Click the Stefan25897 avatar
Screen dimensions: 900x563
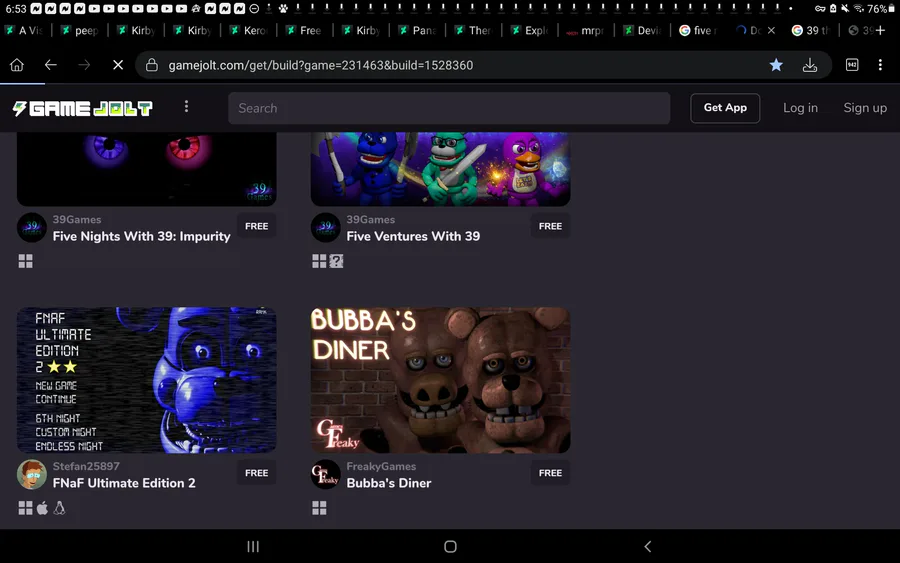click(x=32, y=475)
